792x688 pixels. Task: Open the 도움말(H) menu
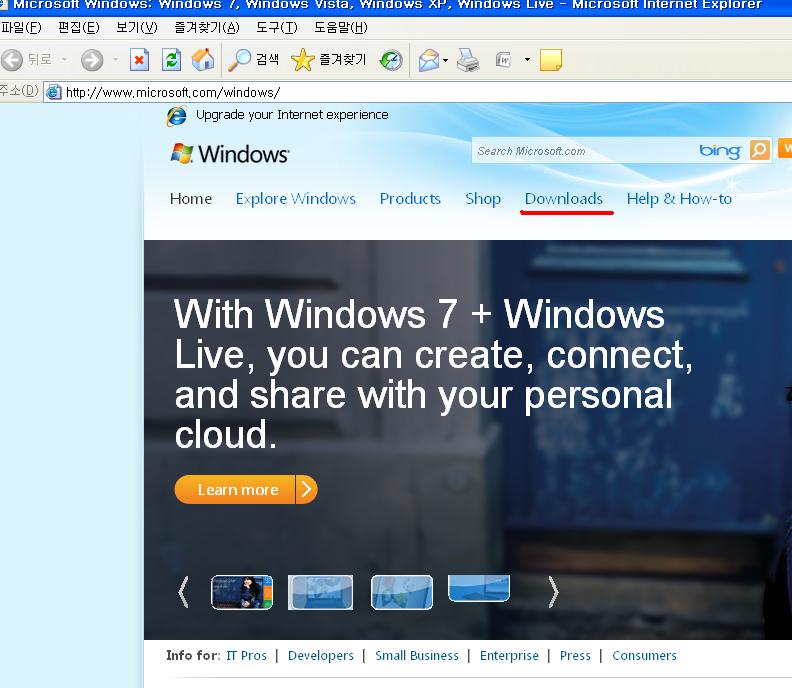tap(340, 27)
